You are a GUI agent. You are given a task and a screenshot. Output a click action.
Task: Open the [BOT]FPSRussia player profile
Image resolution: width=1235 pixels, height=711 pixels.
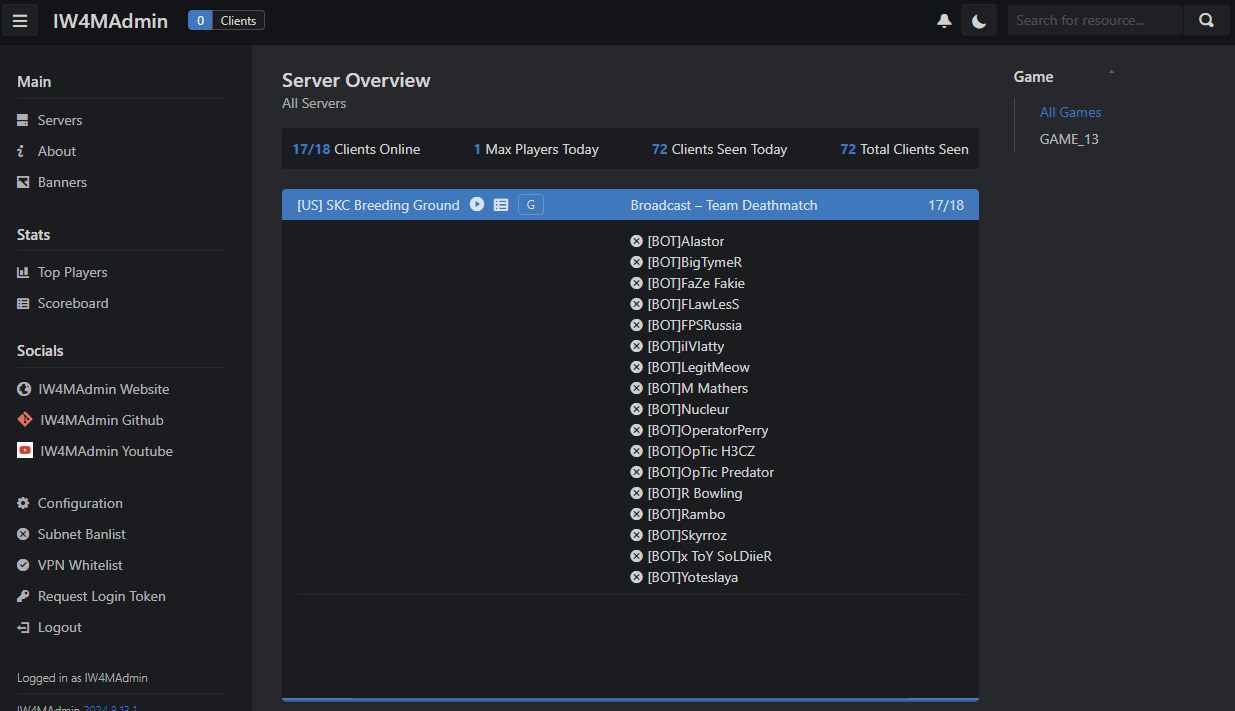pyautogui.click(x=695, y=325)
